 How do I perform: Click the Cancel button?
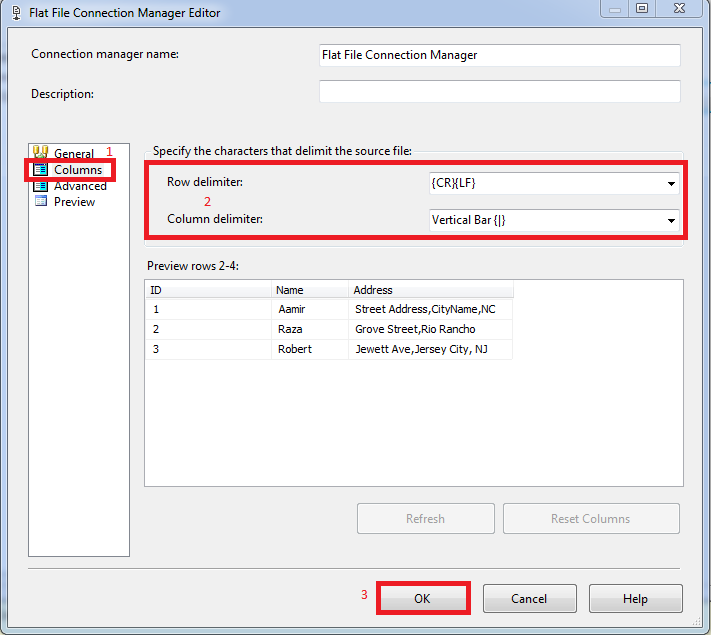(530, 599)
